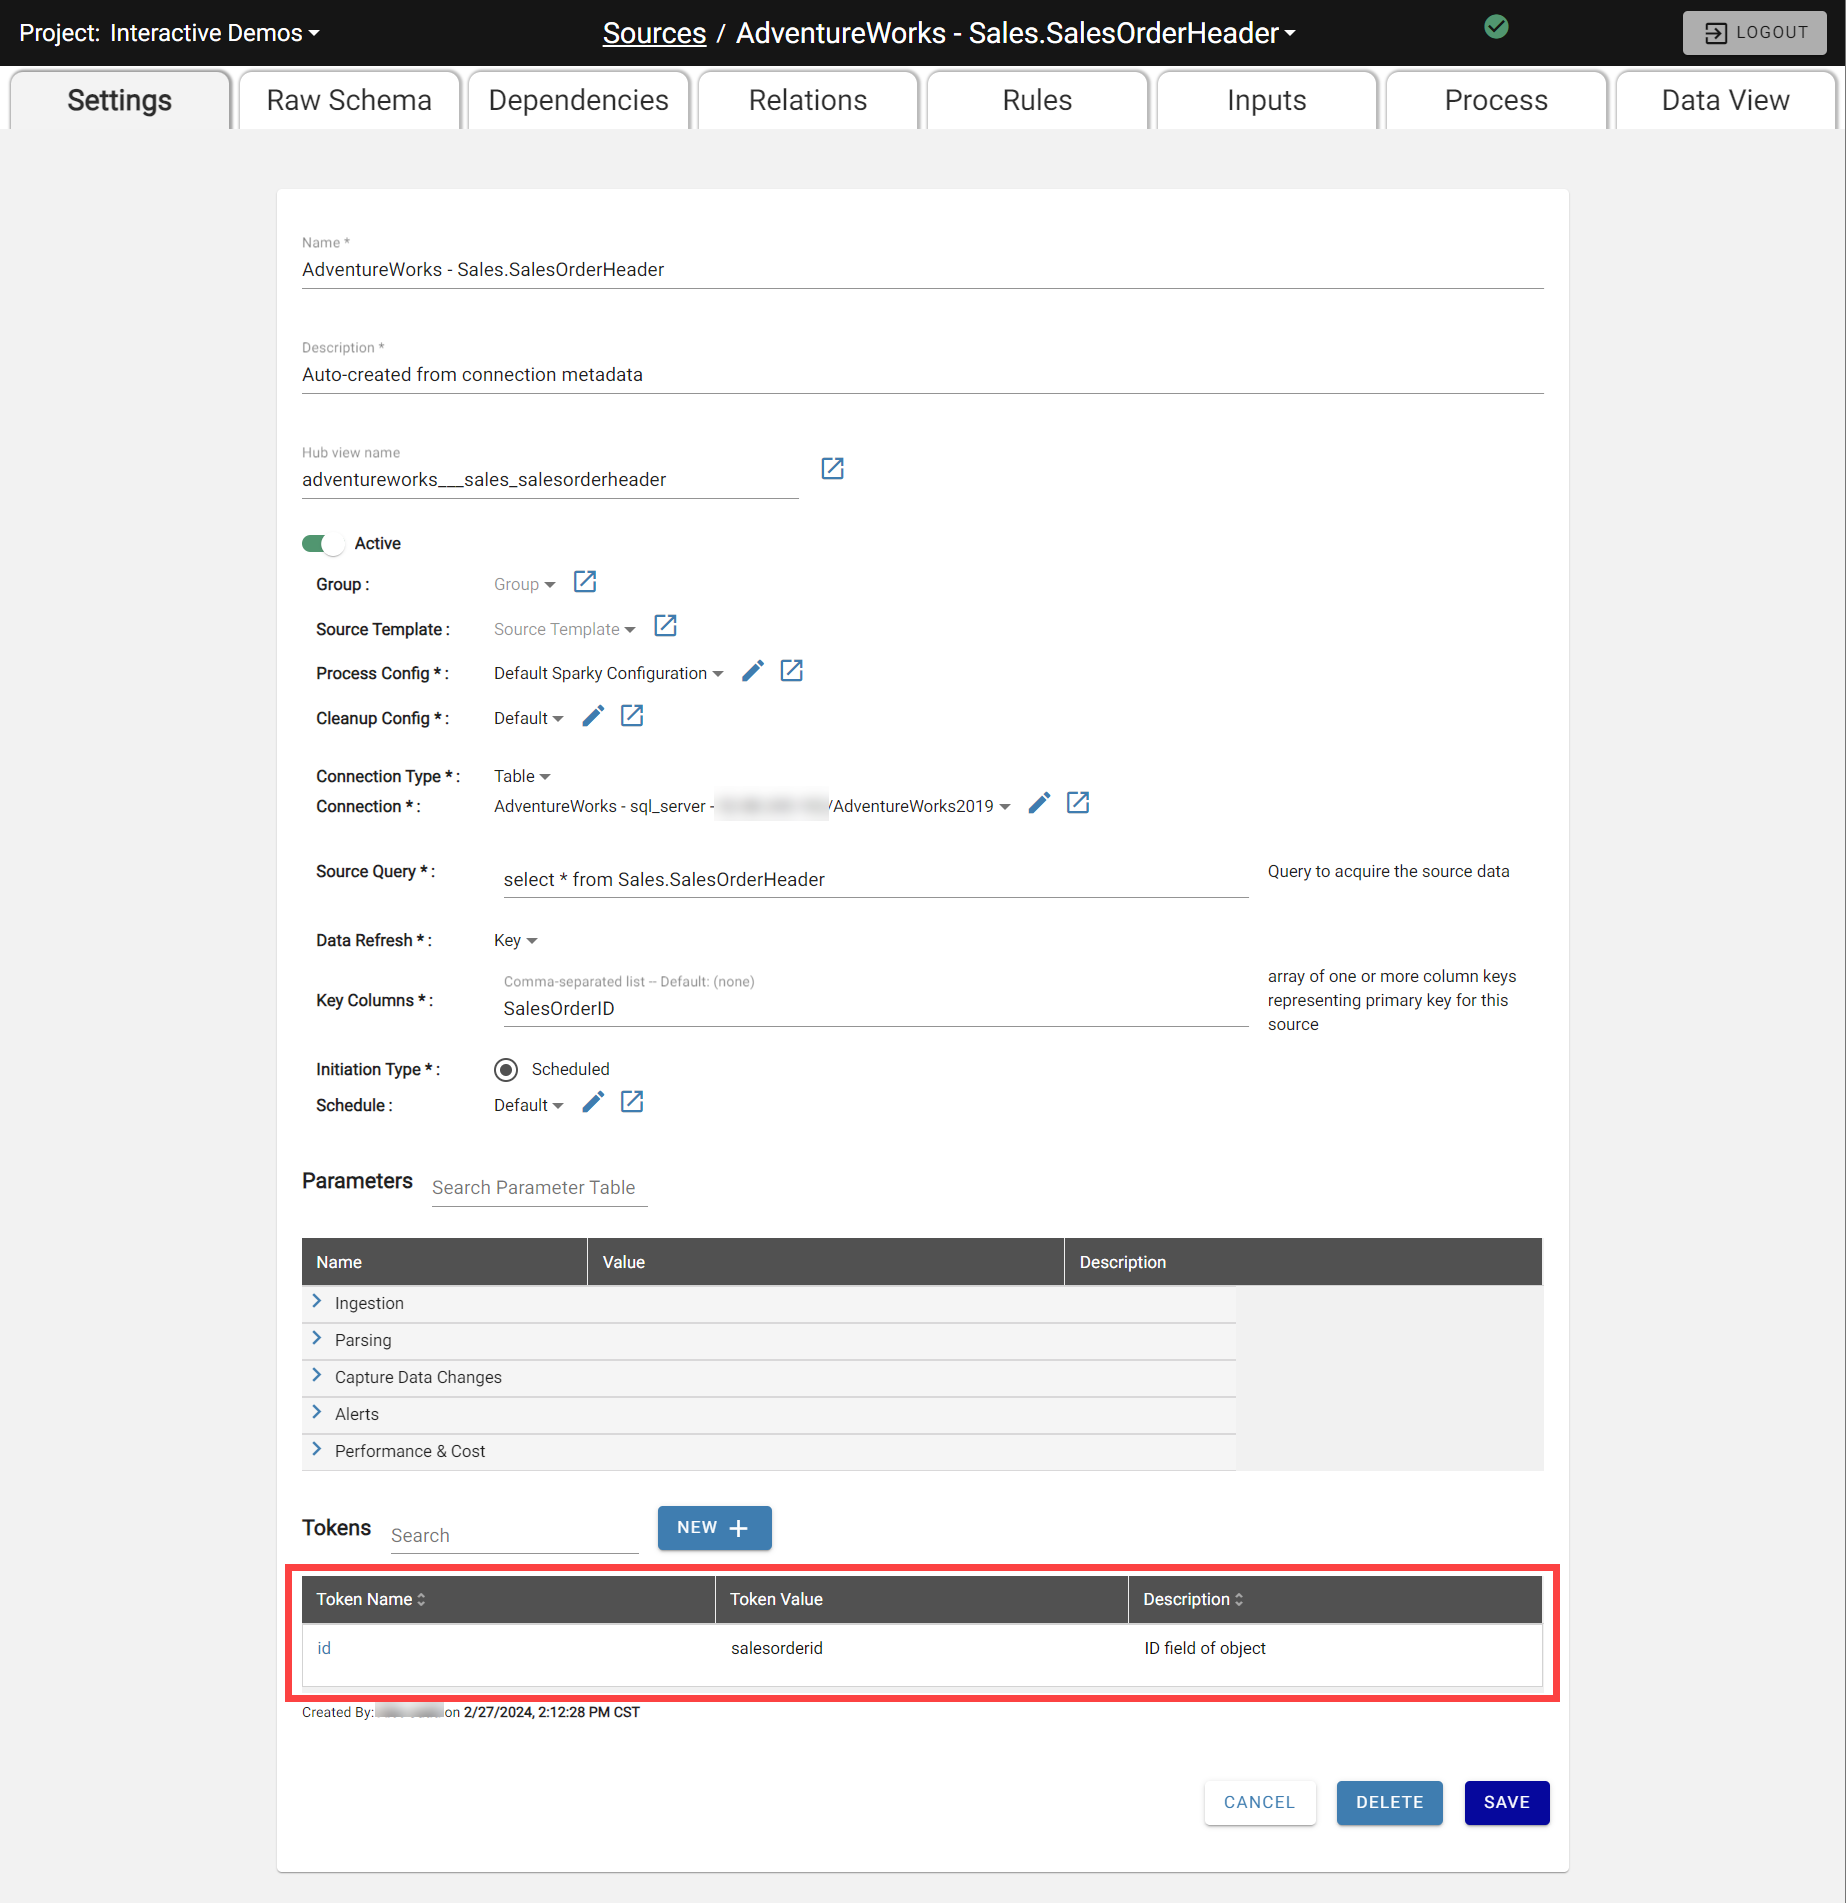Edit Connection pencil icon
Image resolution: width=1846 pixels, height=1903 pixels.
point(1039,803)
